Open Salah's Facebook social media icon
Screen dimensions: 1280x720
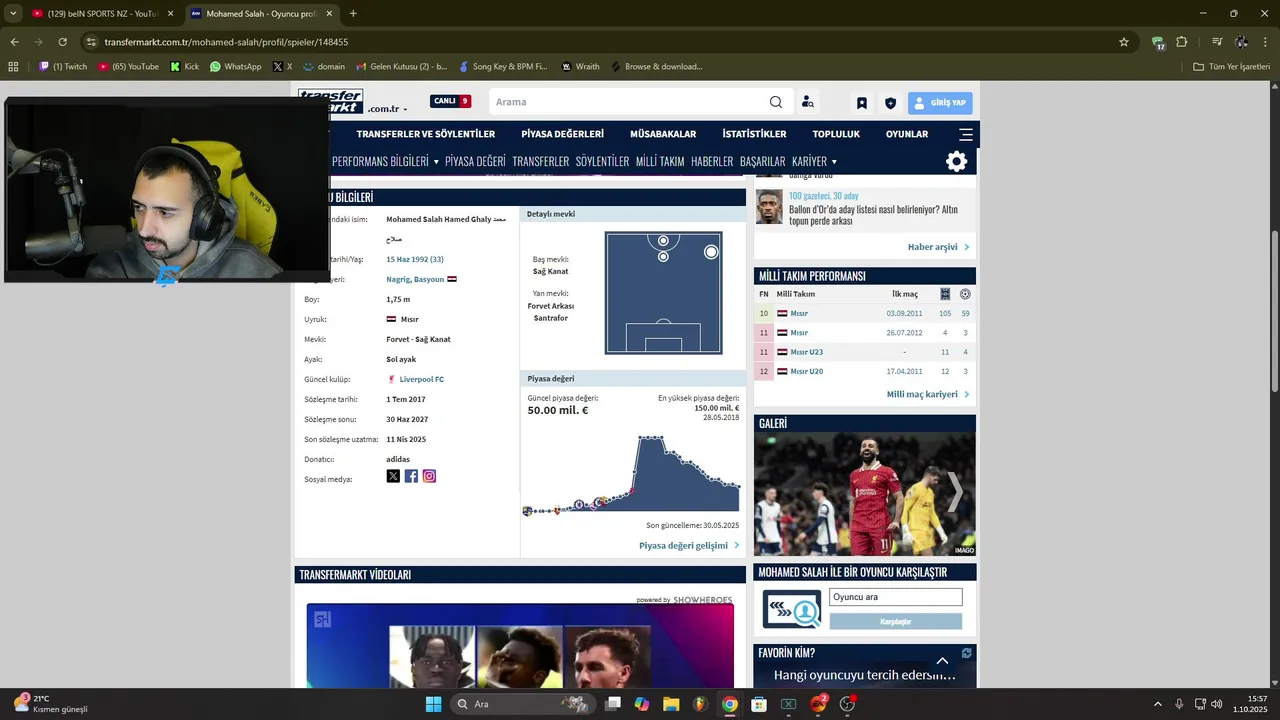pos(411,476)
